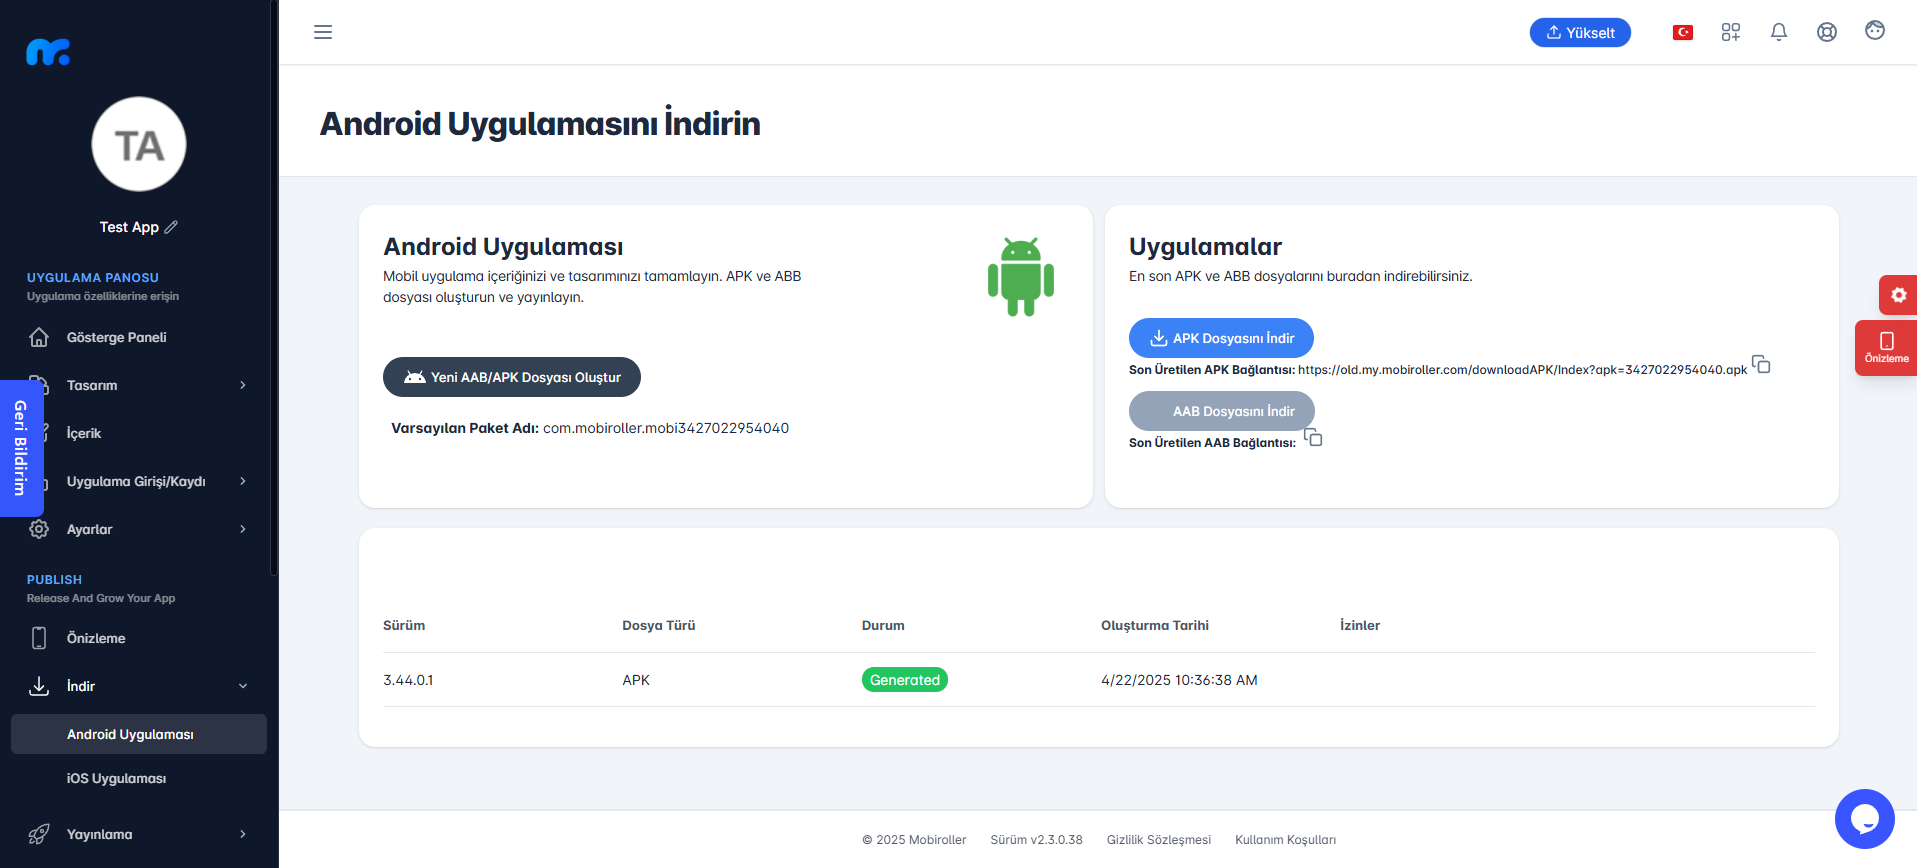Image resolution: width=1917 pixels, height=868 pixels.
Task: Click APK Dosyasını İndir button
Action: (x=1221, y=338)
